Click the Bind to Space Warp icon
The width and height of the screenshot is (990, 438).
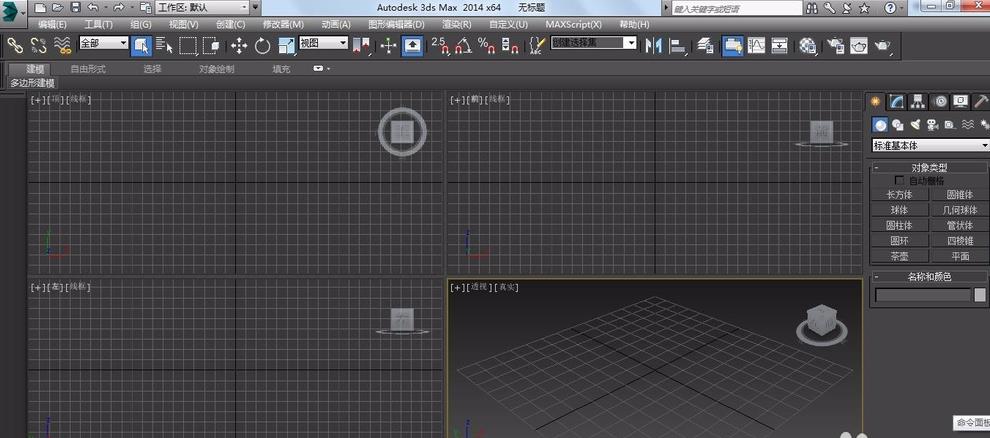point(62,45)
